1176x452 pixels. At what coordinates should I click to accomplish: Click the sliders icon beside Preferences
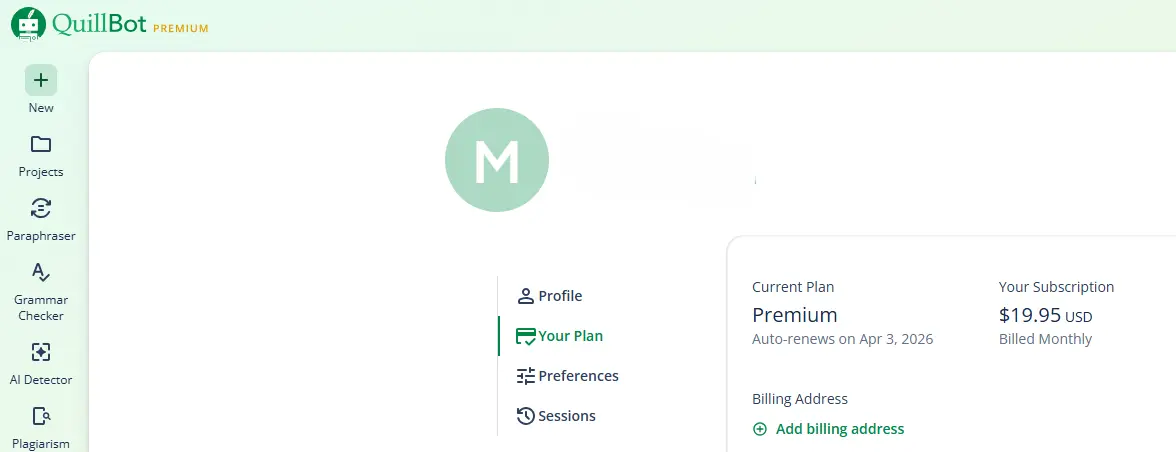[x=526, y=376]
